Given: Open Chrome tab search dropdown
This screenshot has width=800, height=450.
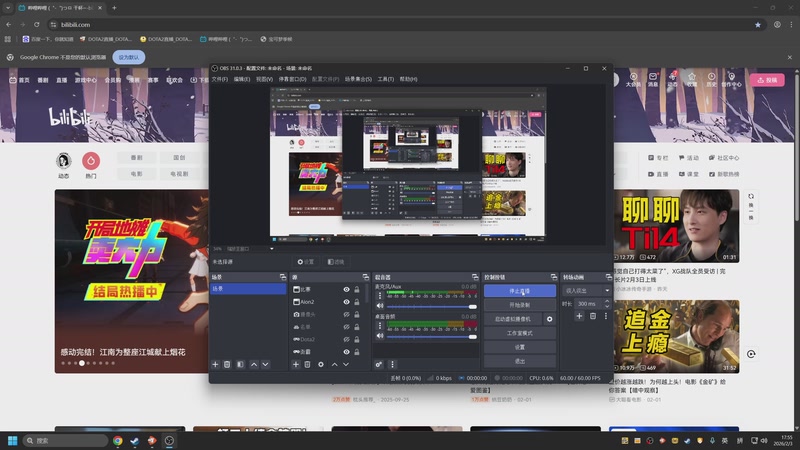Looking at the screenshot, I should (8, 8).
